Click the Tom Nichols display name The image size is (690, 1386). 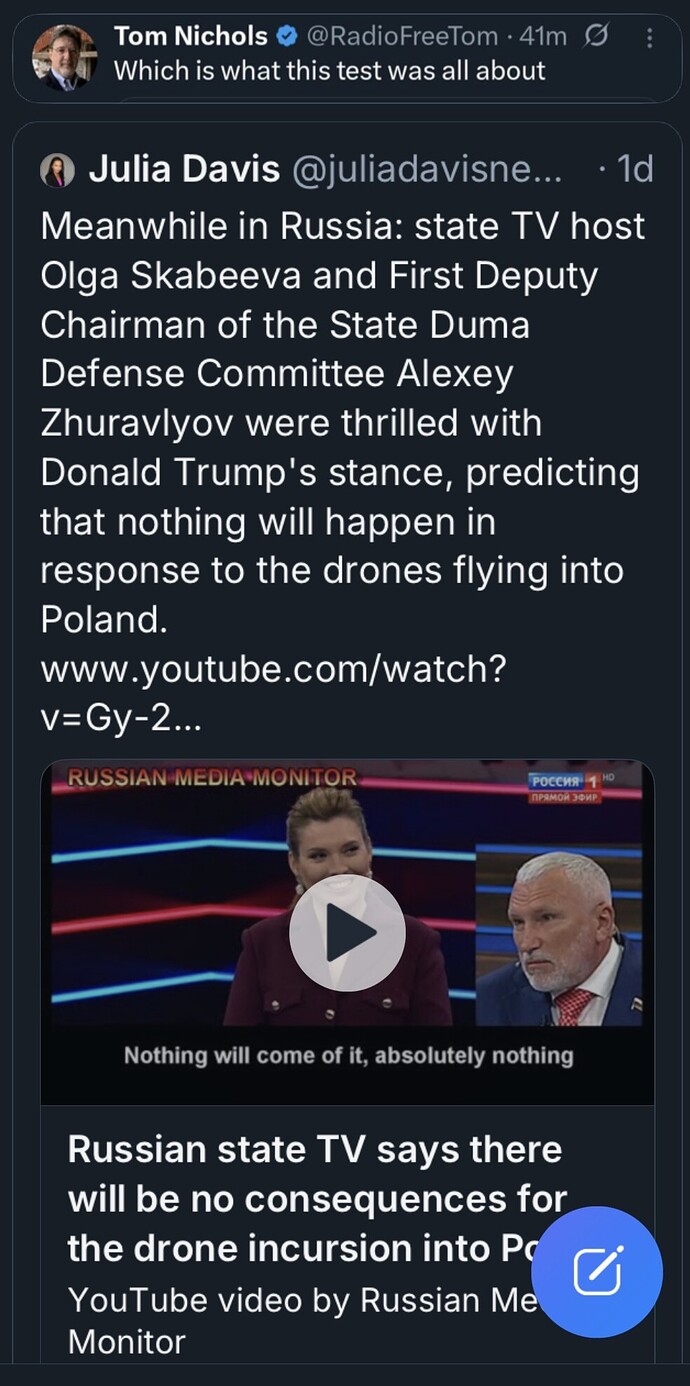click(x=190, y=37)
